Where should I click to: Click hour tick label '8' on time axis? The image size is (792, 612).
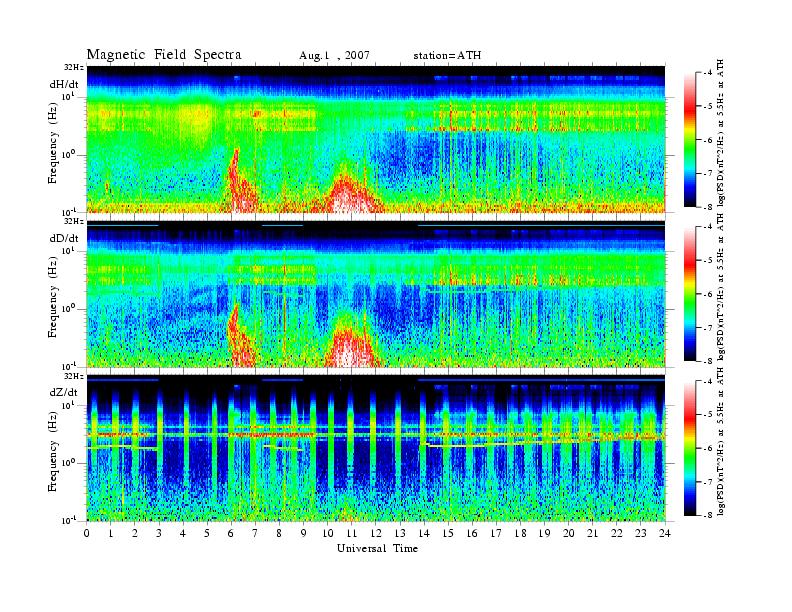(x=279, y=533)
